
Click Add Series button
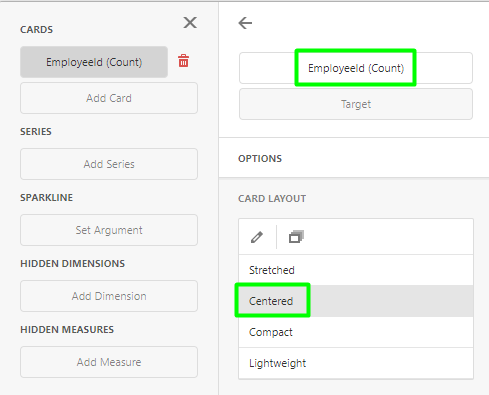[109, 164]
